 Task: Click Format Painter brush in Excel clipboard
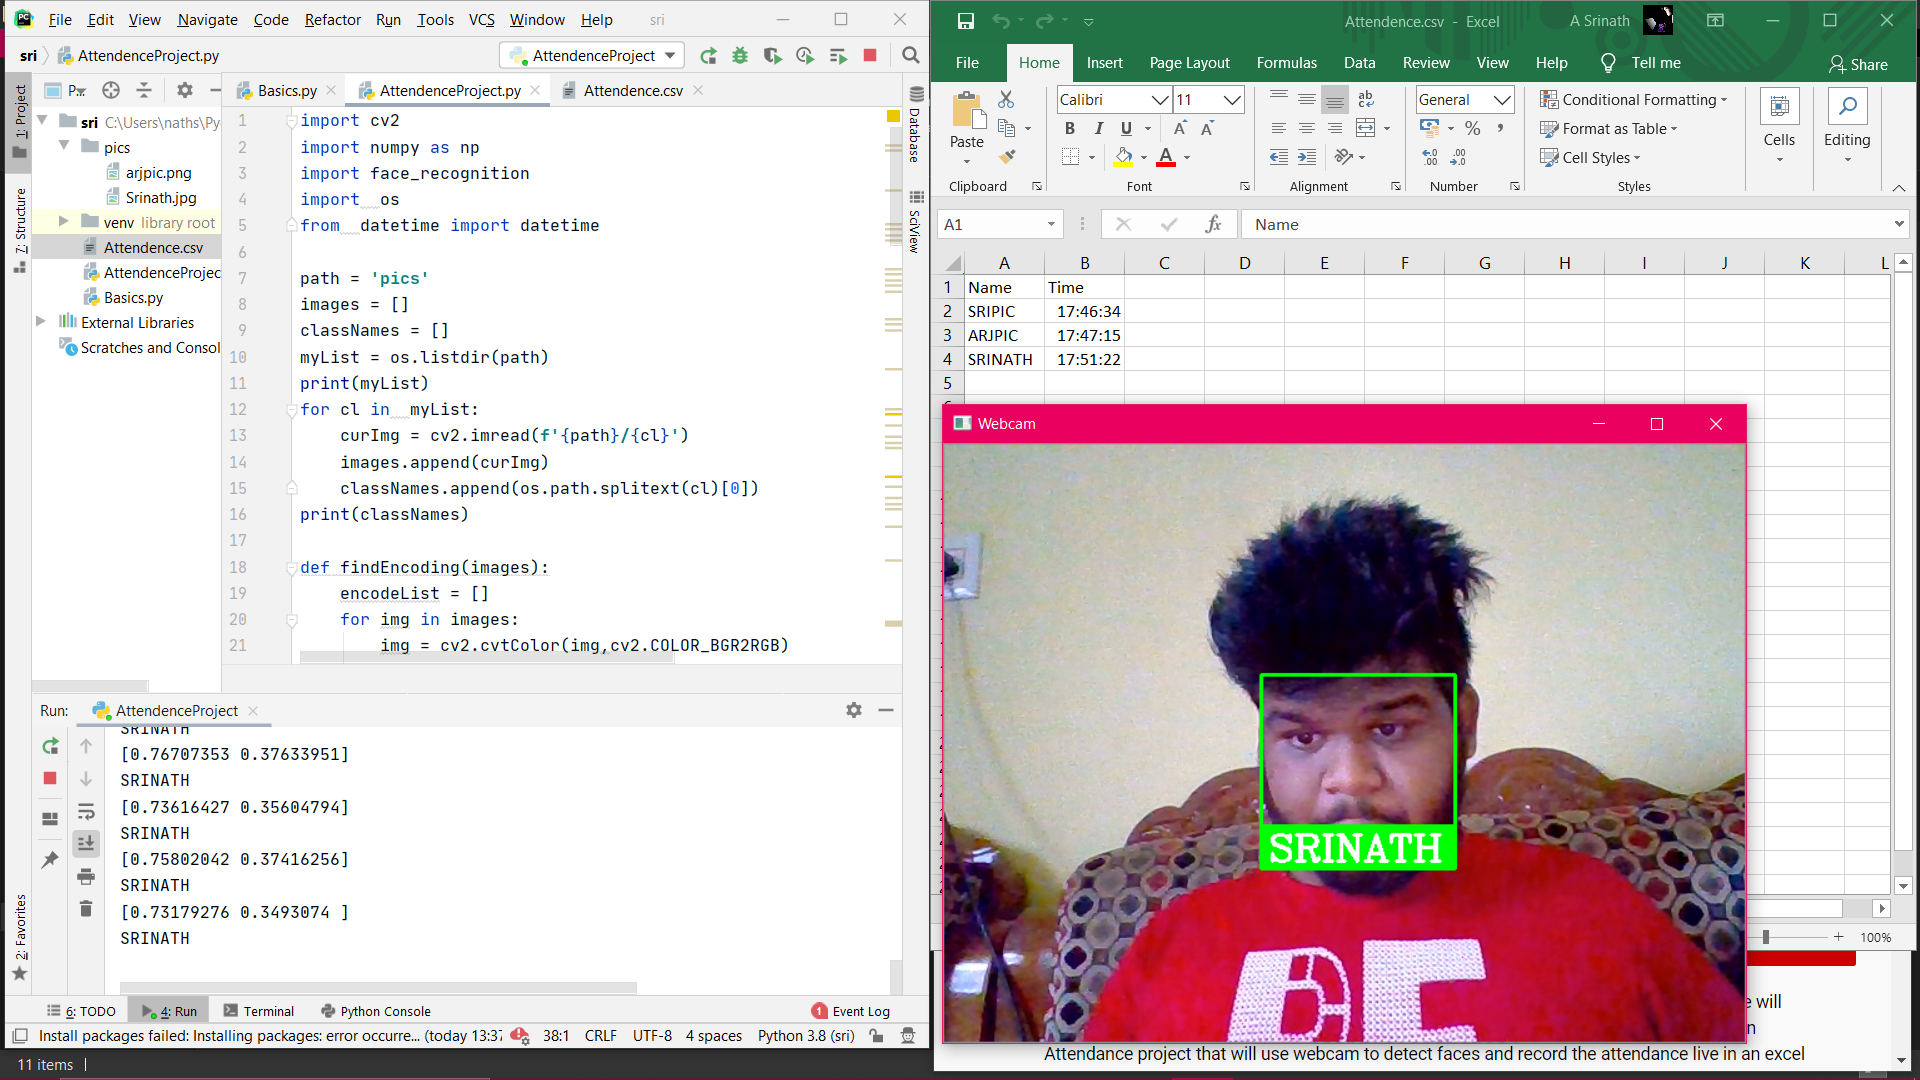1007,156
